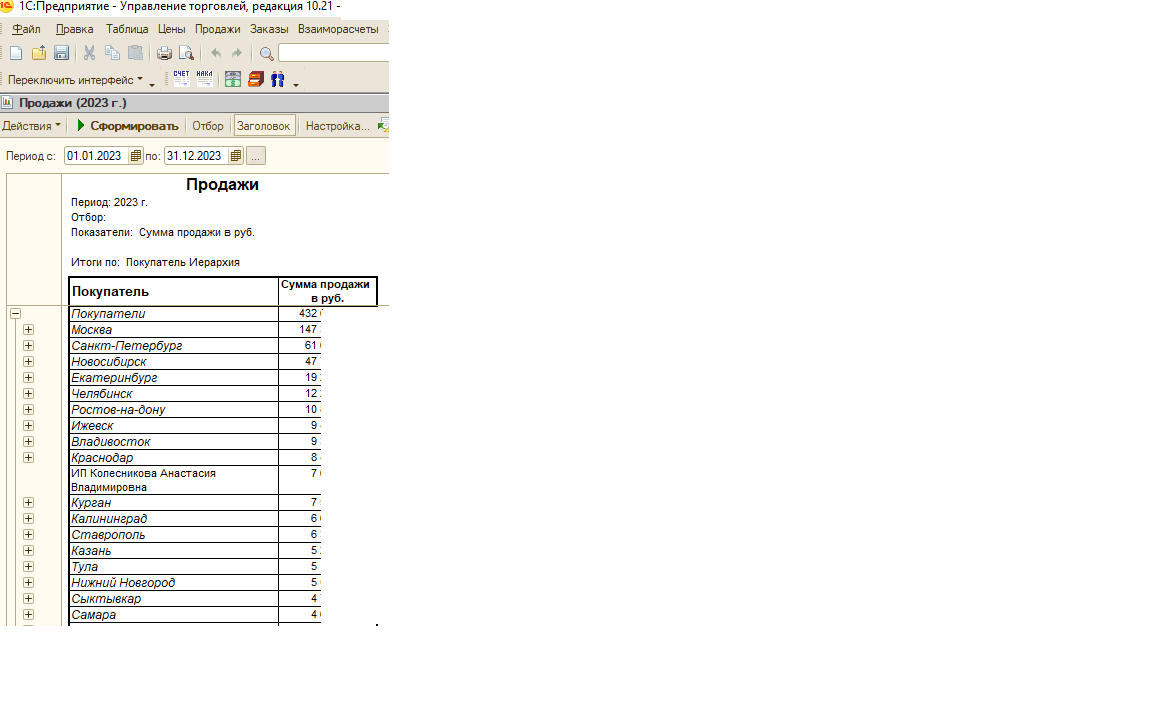1152x720 pixels.
Task: Click the New document icon
Action: coord(16,53)
